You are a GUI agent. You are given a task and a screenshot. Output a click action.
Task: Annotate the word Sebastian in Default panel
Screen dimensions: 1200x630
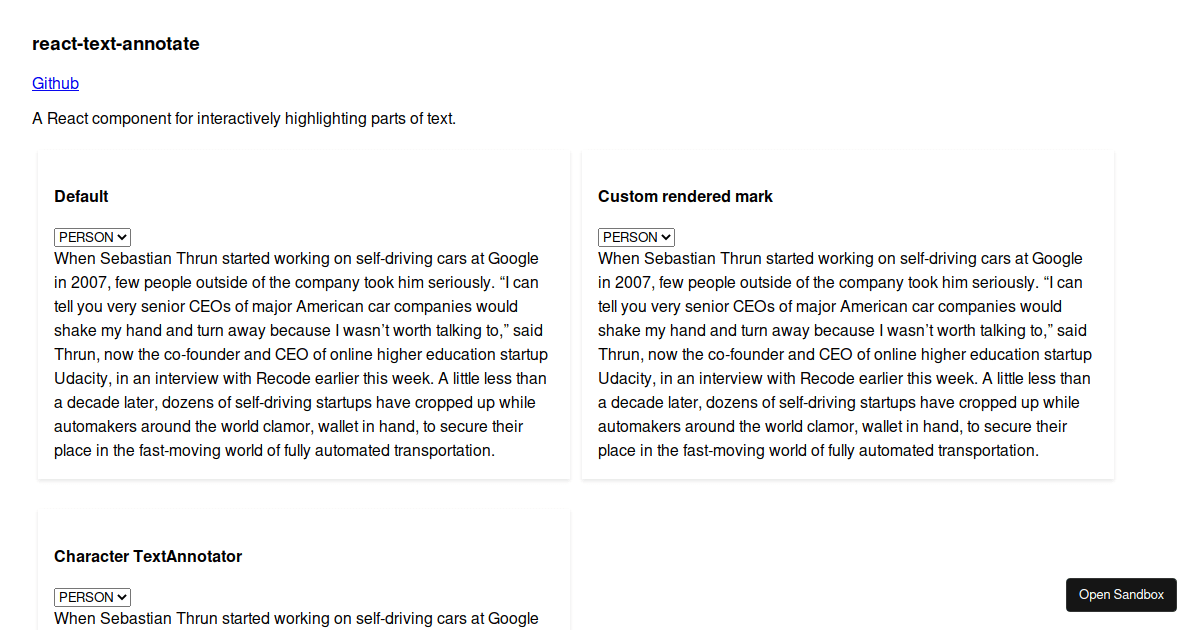137,259
